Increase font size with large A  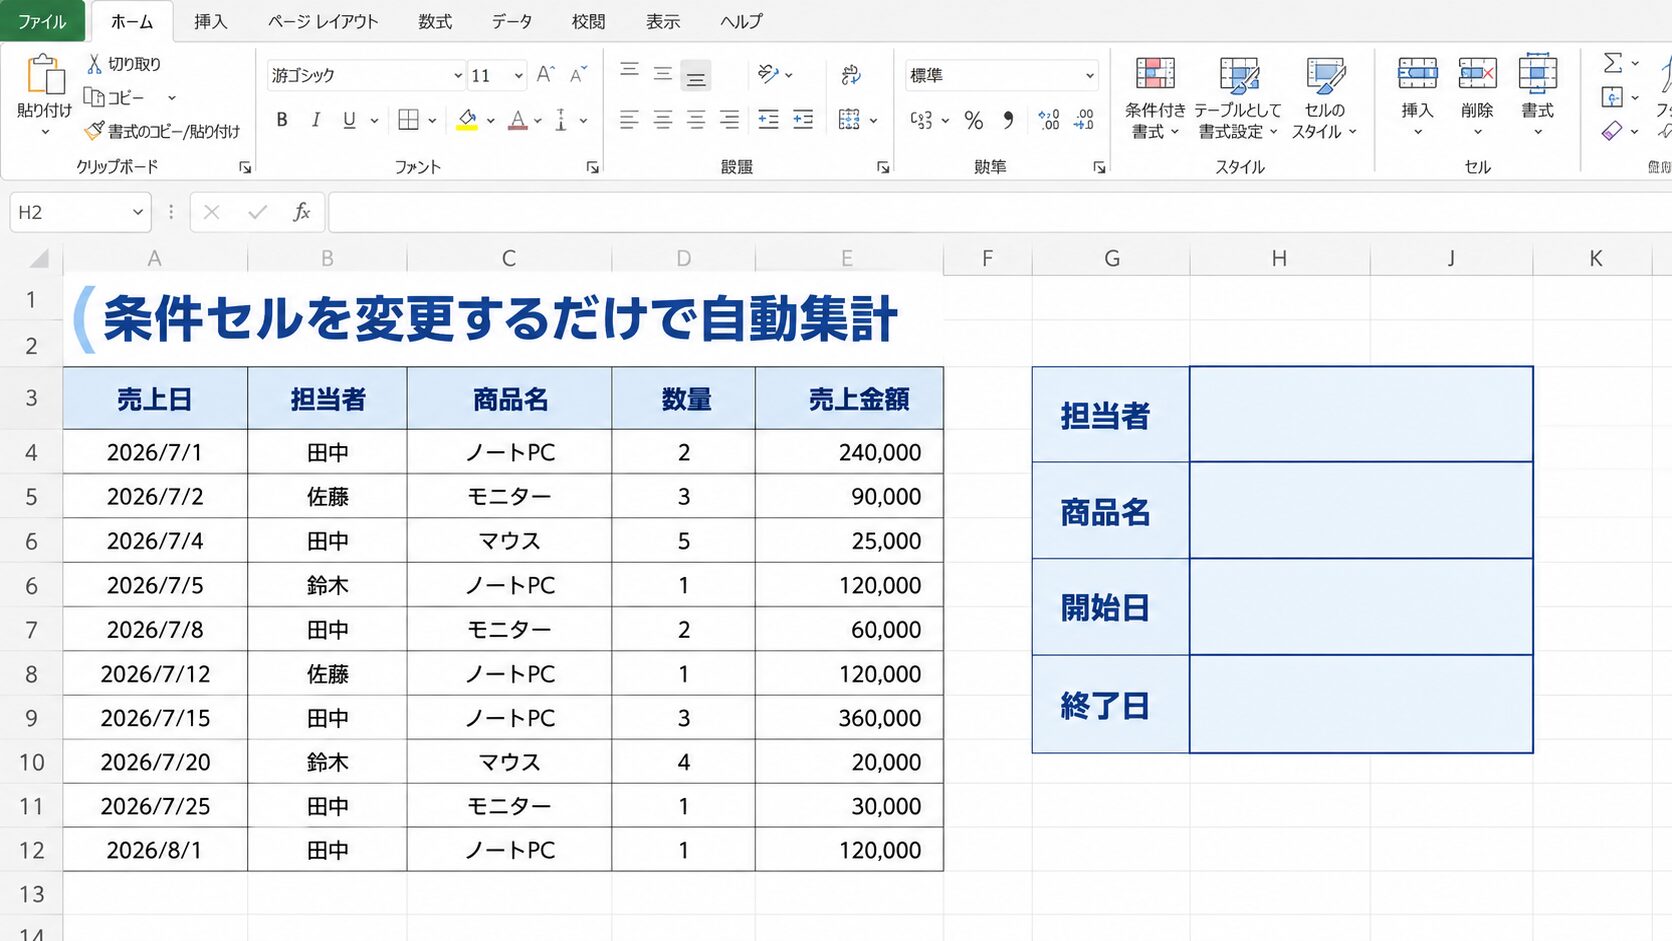[545, 74]
